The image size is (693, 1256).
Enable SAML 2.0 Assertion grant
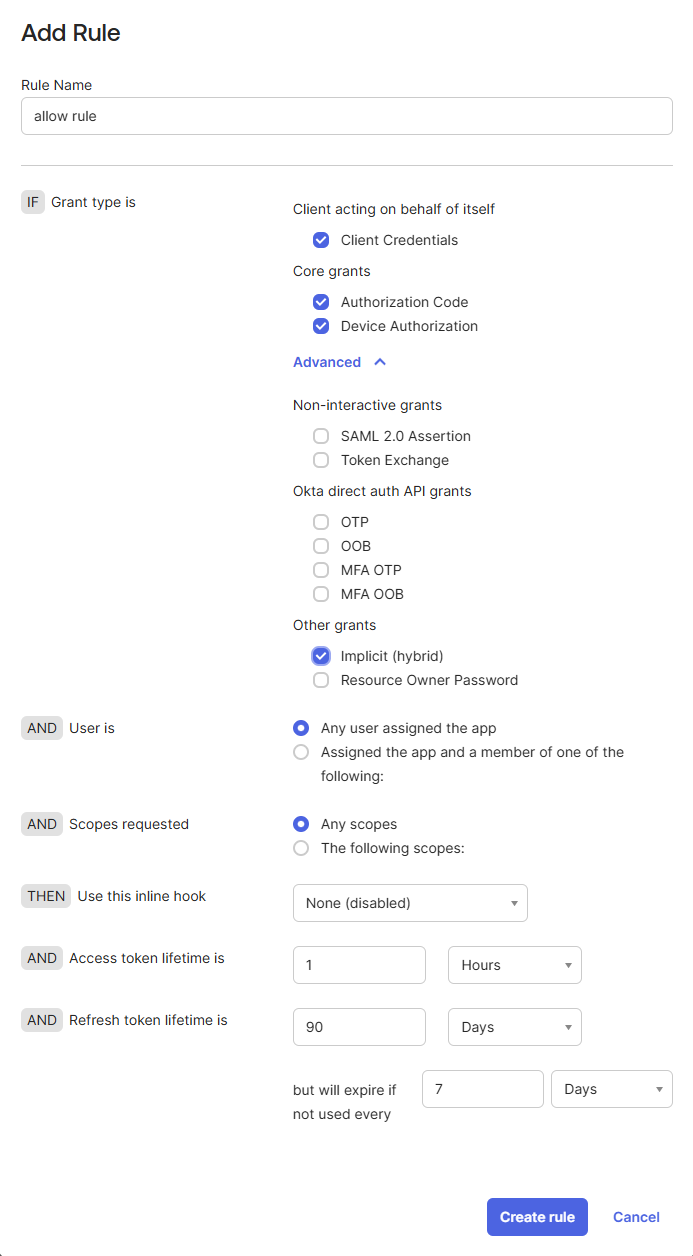coord(321,436)
